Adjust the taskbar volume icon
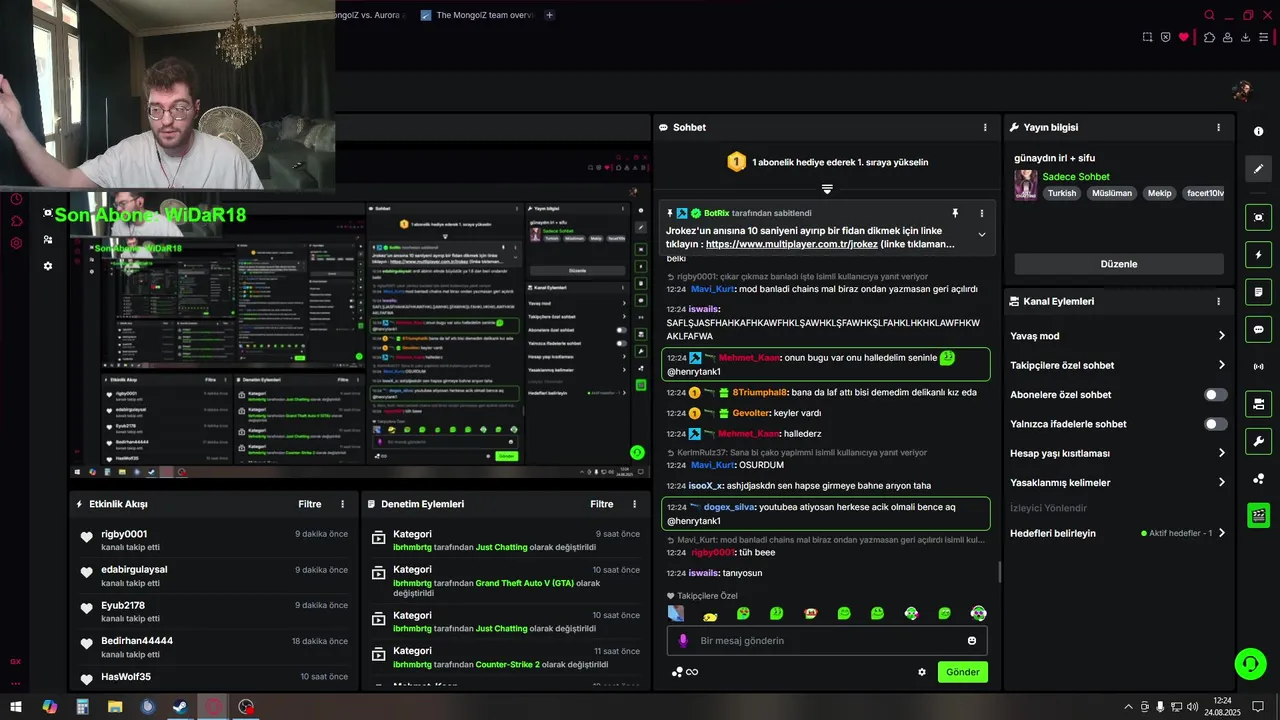This screenshot has width=1280, height=720. click(1192, 707)
